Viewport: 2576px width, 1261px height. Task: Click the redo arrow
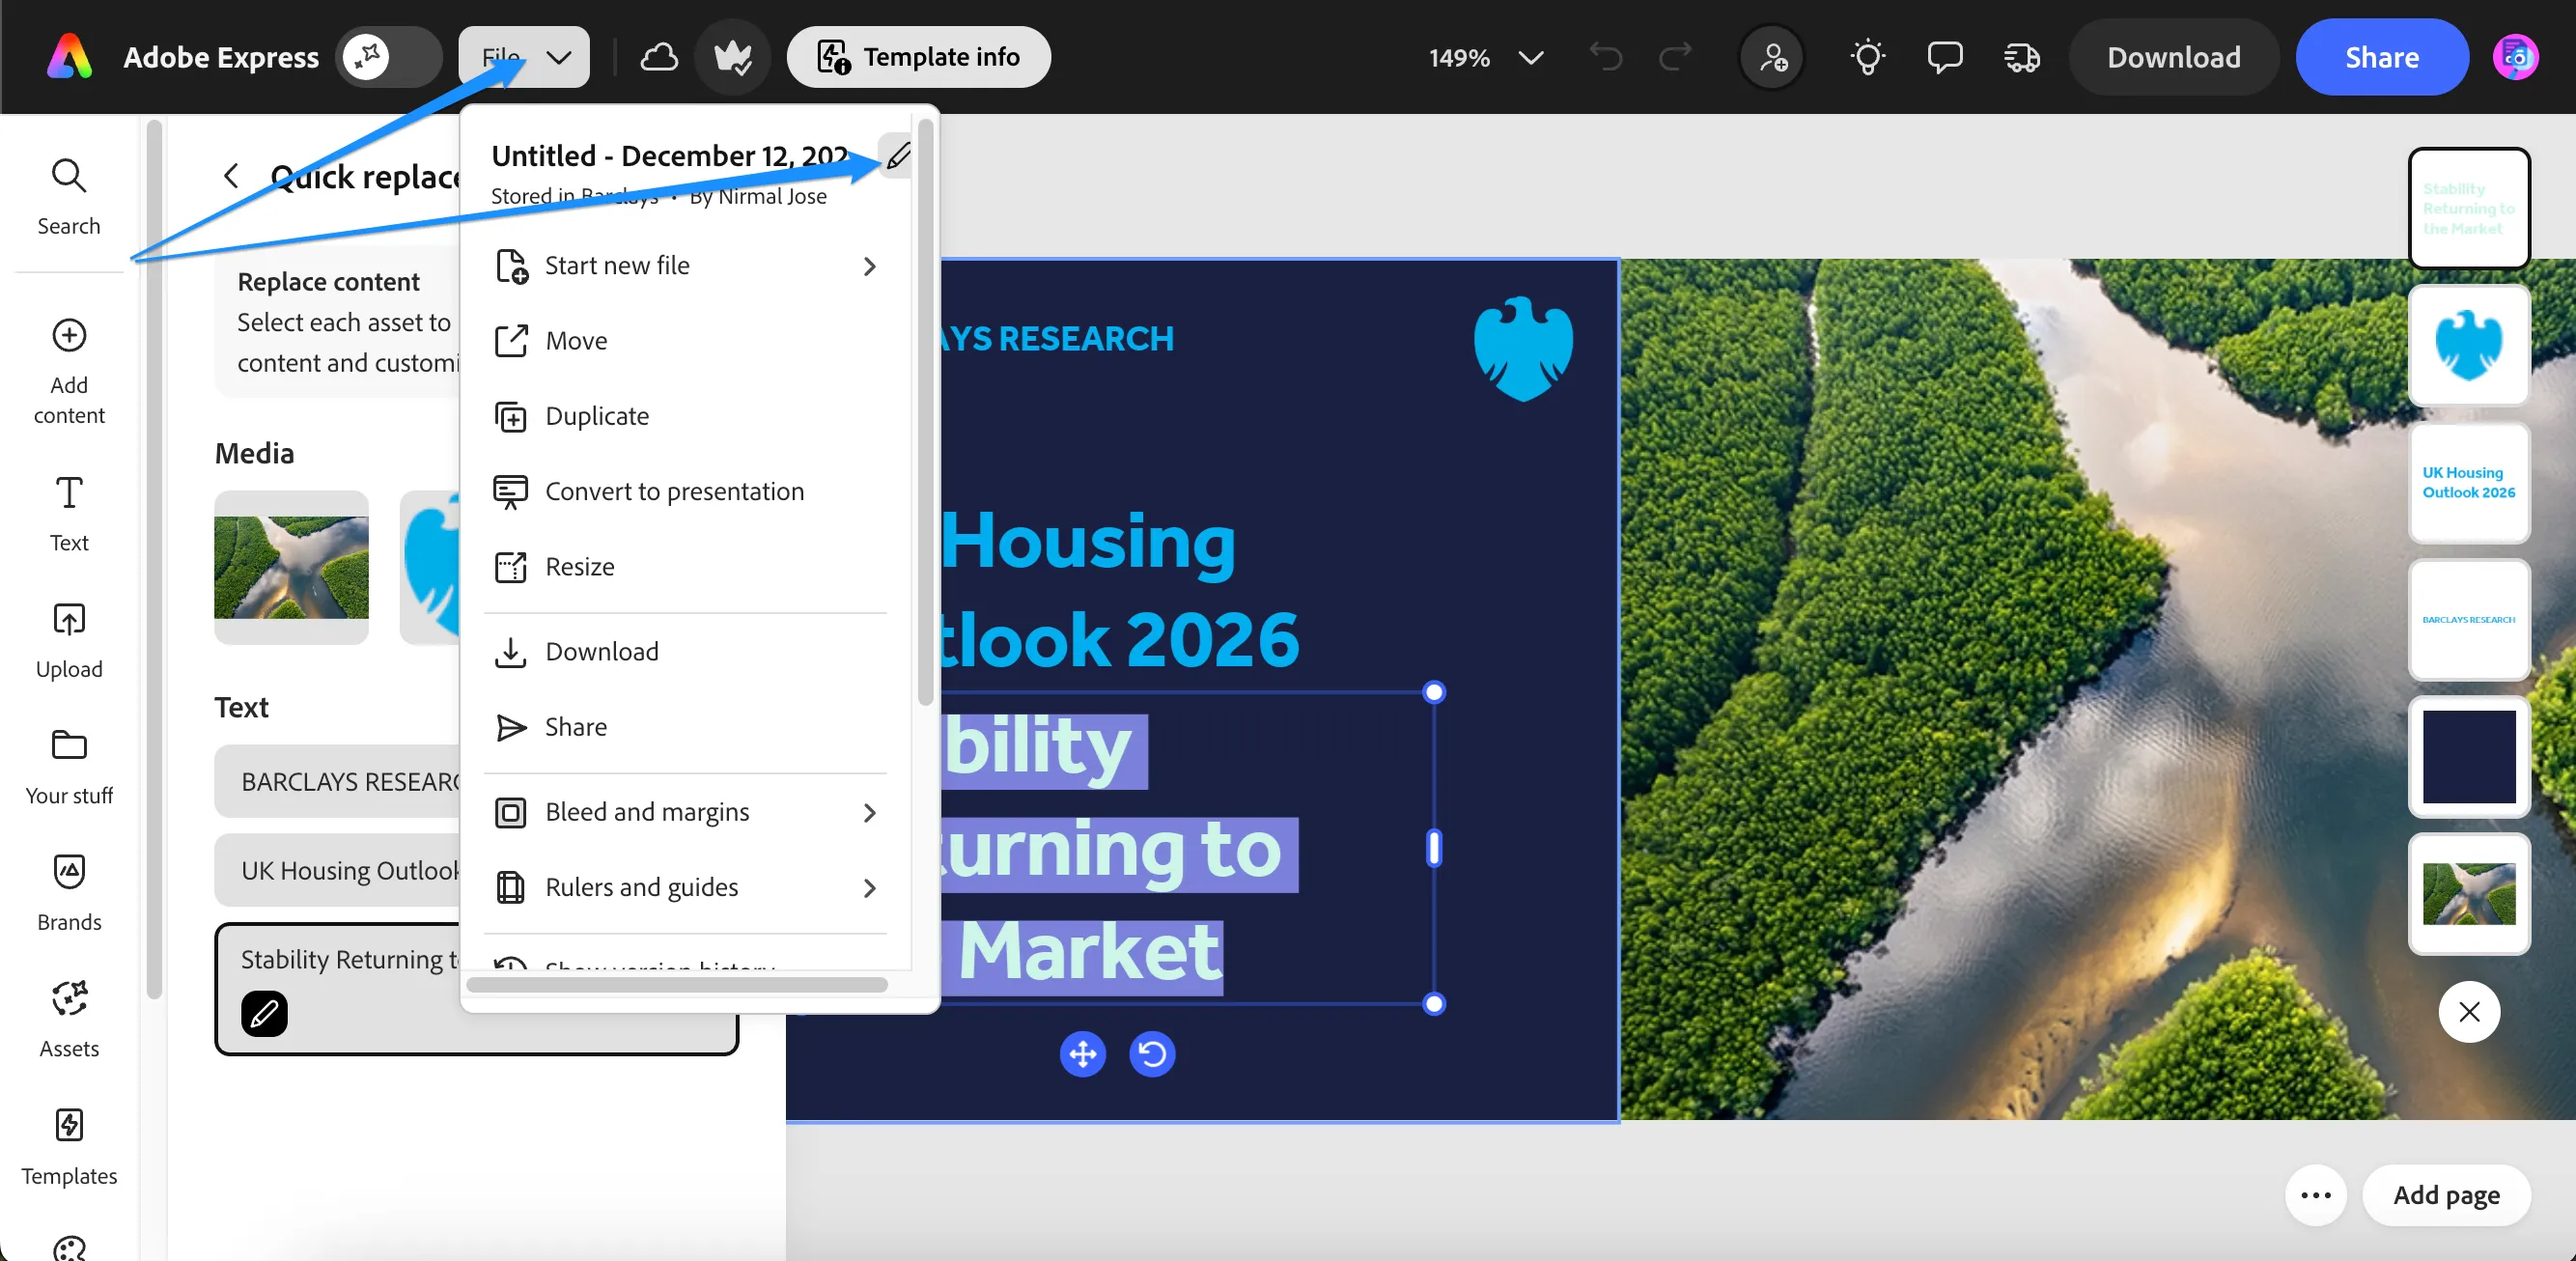[1675, 57]
